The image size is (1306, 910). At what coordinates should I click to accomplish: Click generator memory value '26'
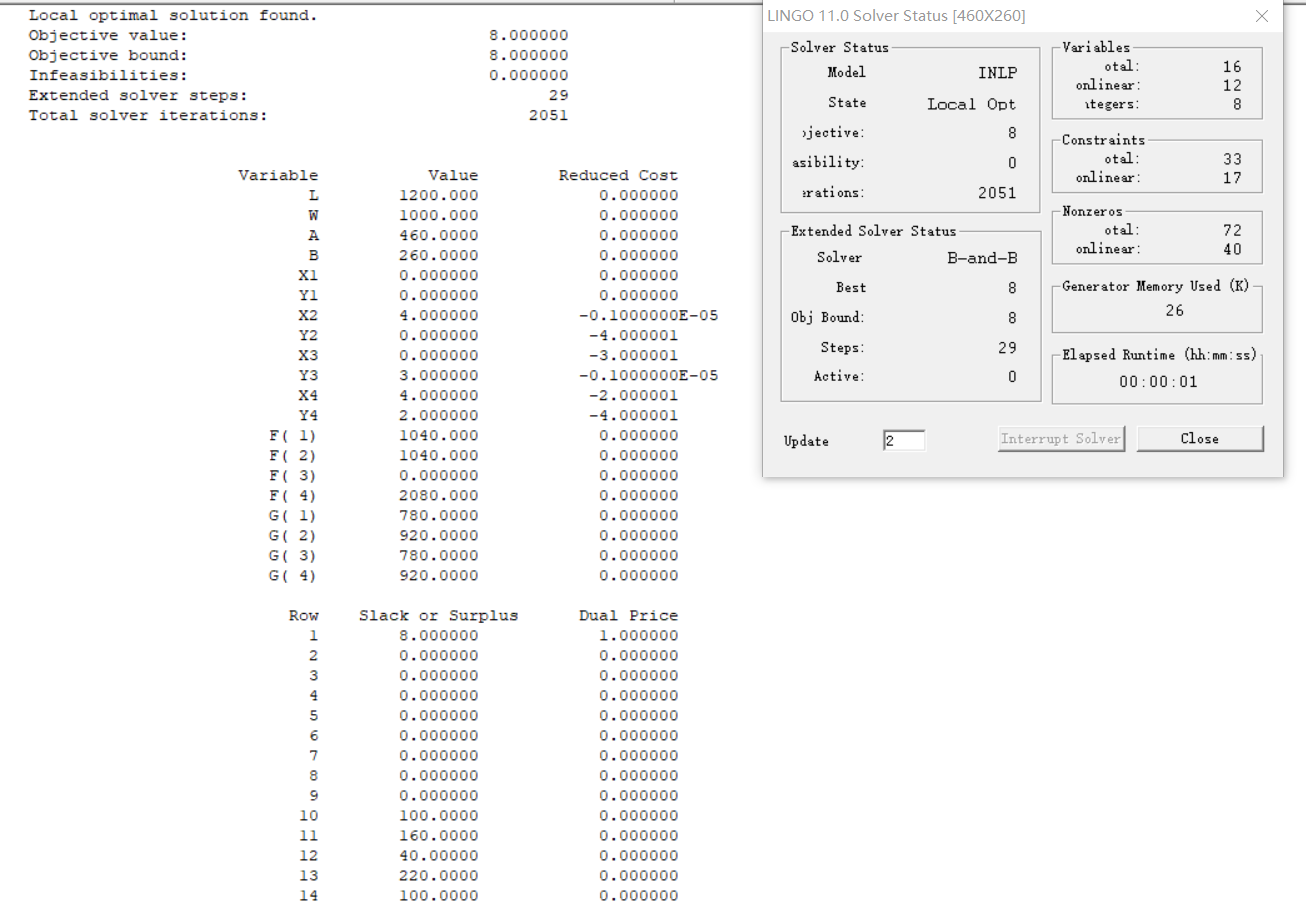point(1174,311)
